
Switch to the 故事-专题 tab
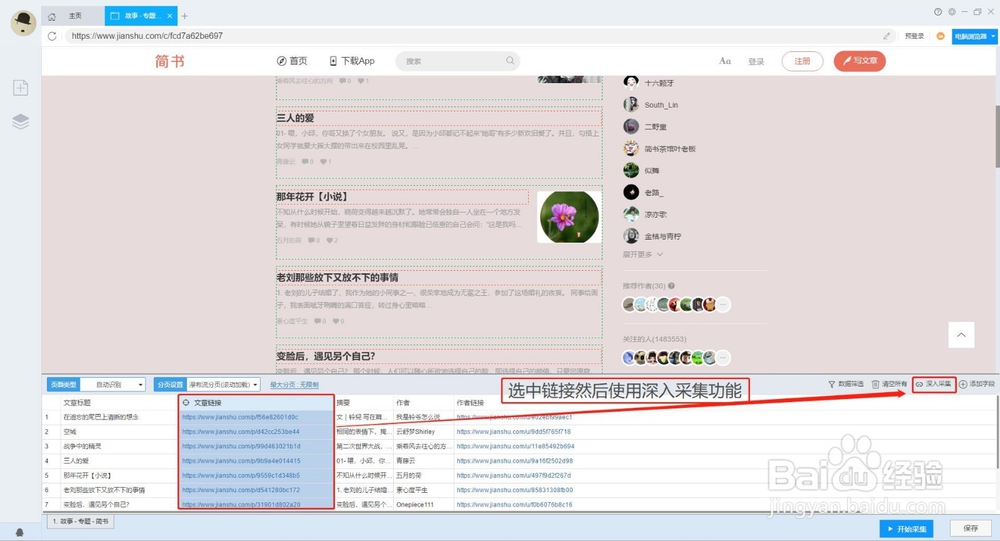(141, 16)
